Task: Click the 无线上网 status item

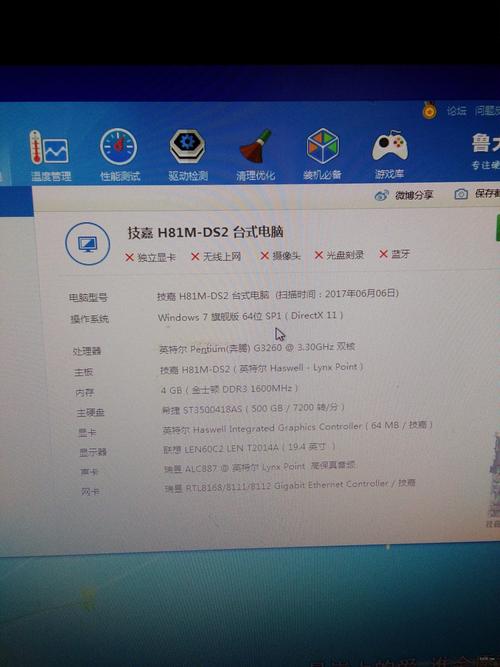Action: click(x=216, y=257)
